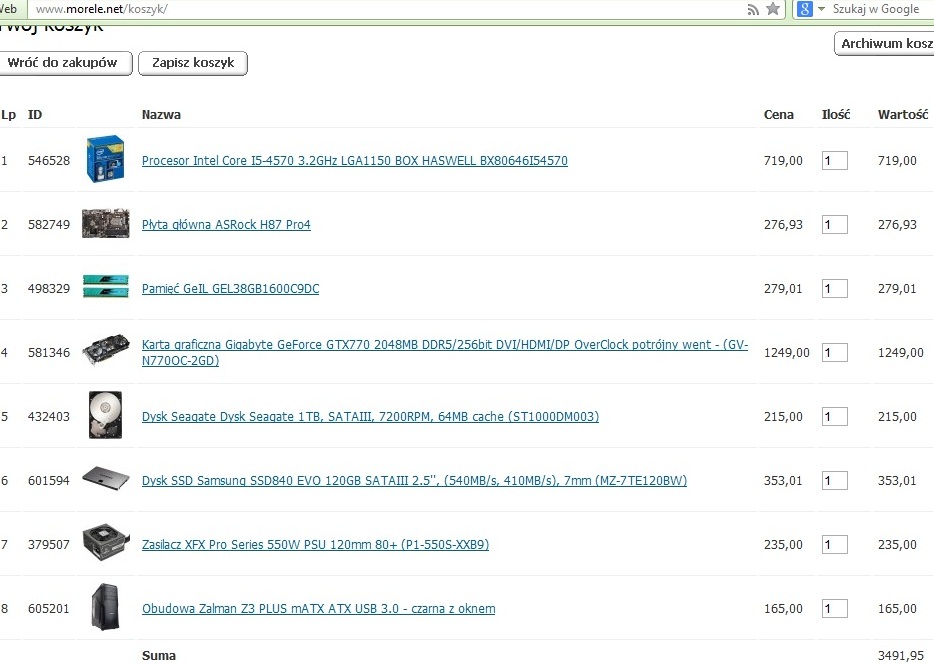Open Intel Core I5-4570 processor thumbnail
The height and width of the screenshot is (664, 934).
tap(105, 159)
